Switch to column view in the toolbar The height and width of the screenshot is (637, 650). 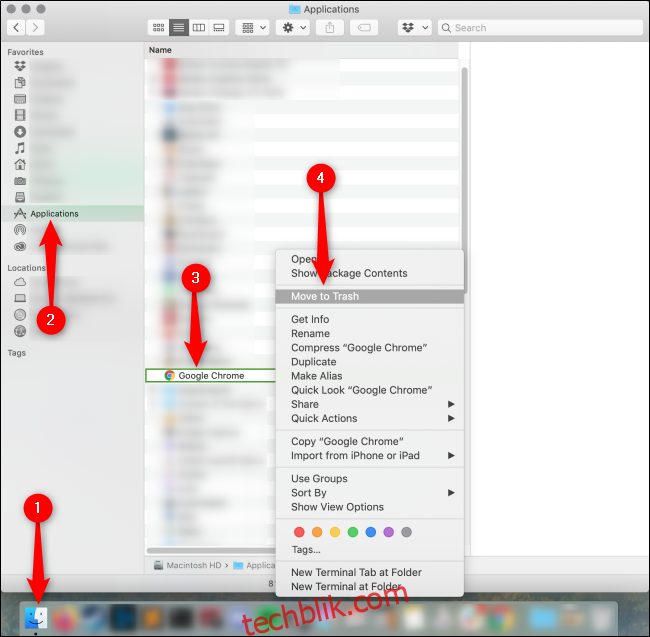pyautogui.click(x=199, y=28)
